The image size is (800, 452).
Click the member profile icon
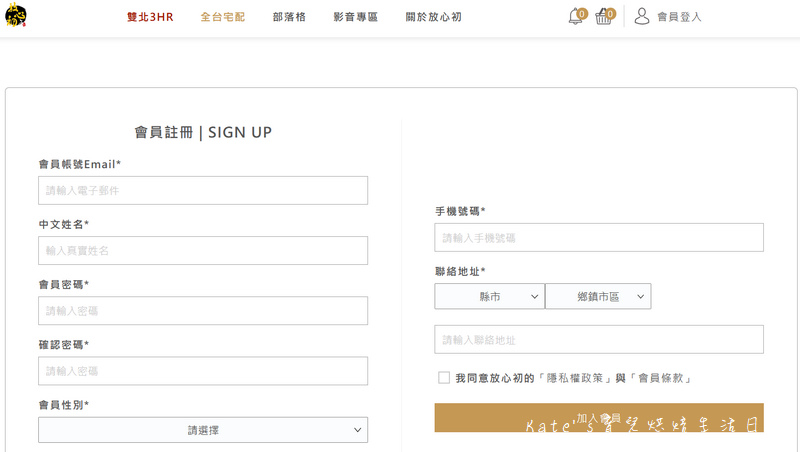pyautogui.click(x=642, y=17)
